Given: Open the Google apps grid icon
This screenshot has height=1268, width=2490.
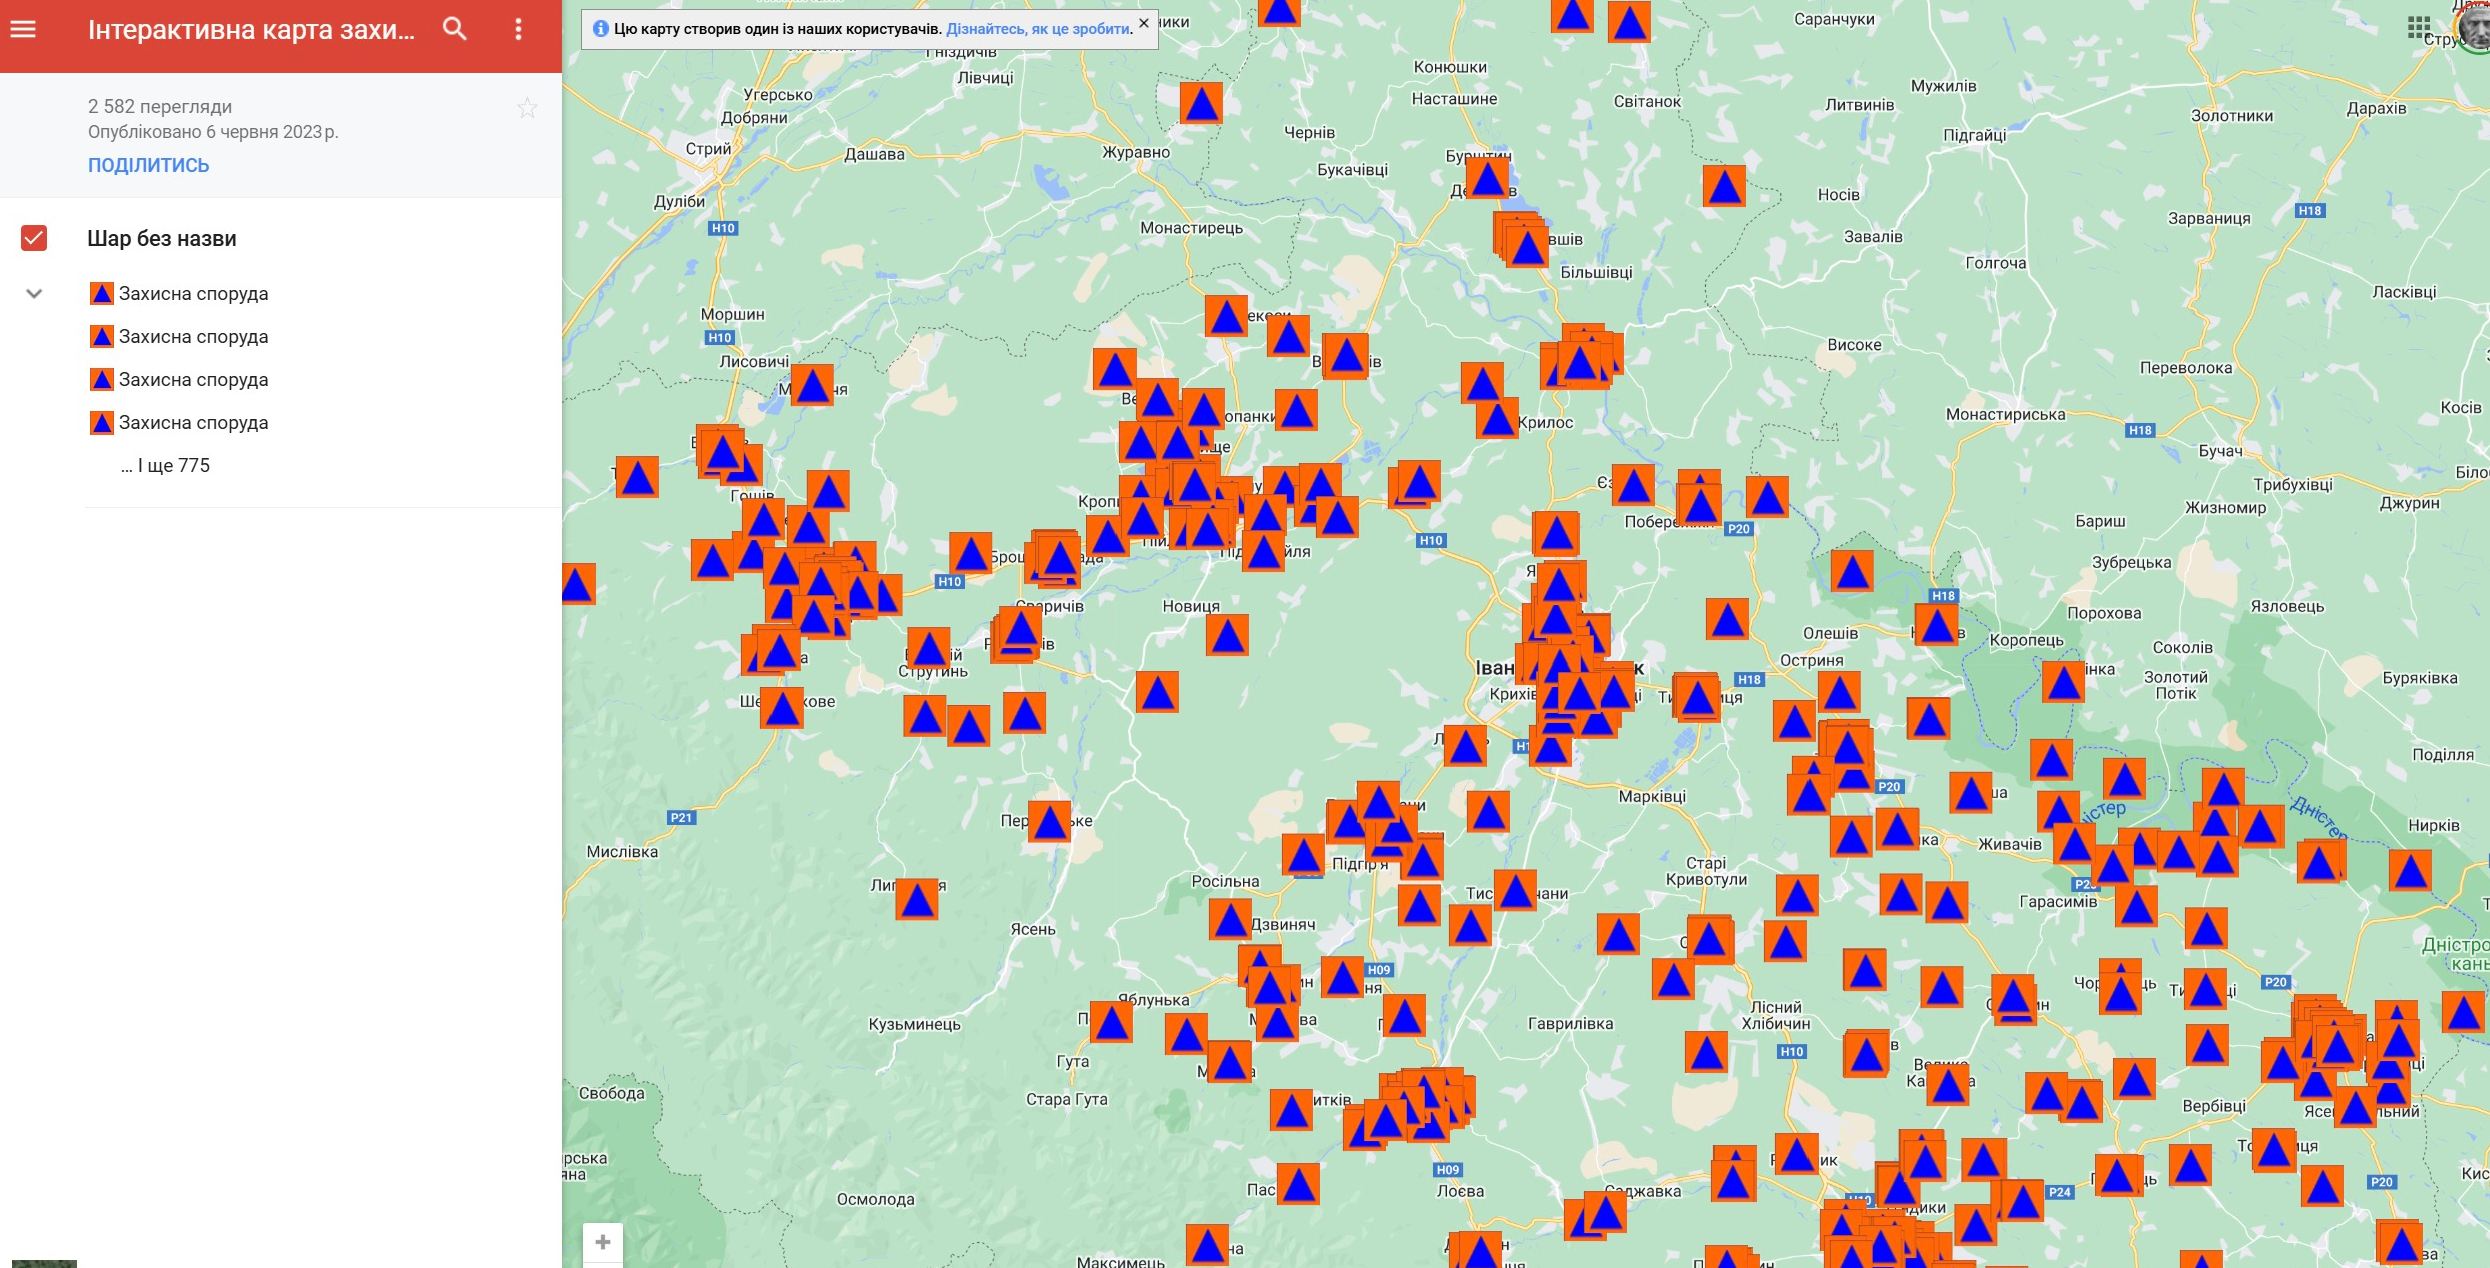Looking at the screenshot, I should tap(2418, 27).
